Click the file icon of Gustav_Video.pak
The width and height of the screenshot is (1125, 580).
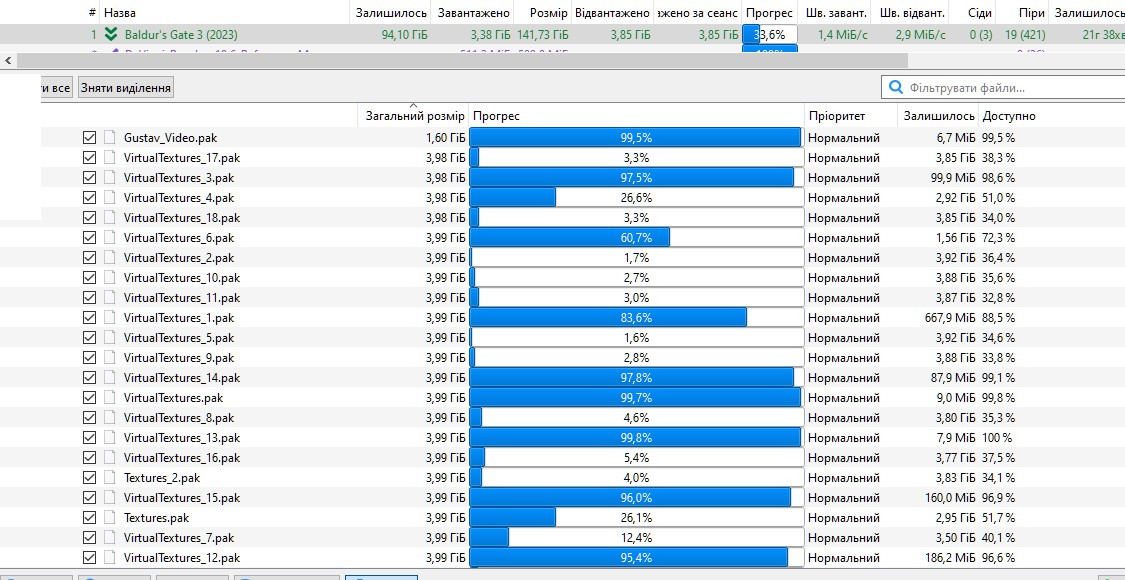pos(110,138)
